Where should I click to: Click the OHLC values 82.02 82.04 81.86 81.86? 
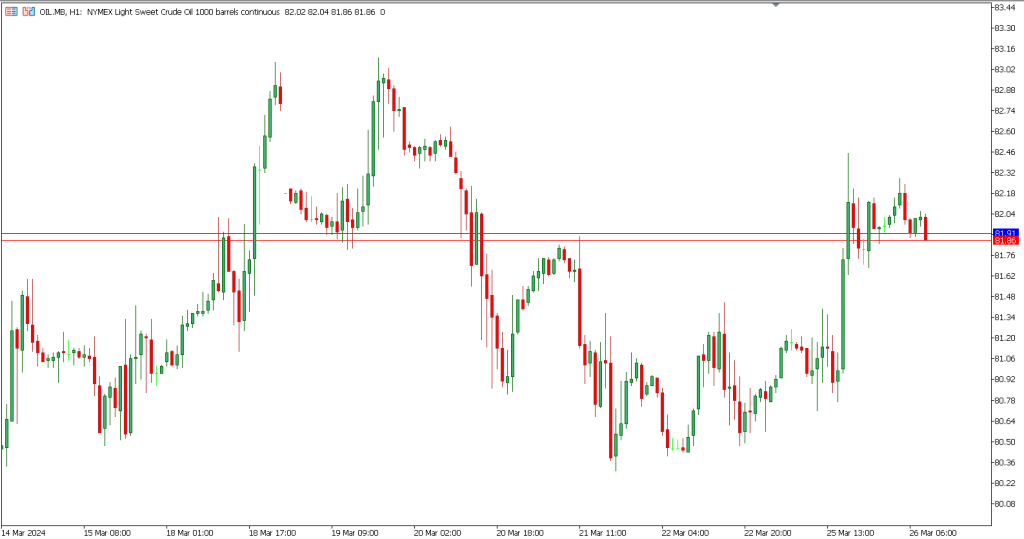click(330, 12)
